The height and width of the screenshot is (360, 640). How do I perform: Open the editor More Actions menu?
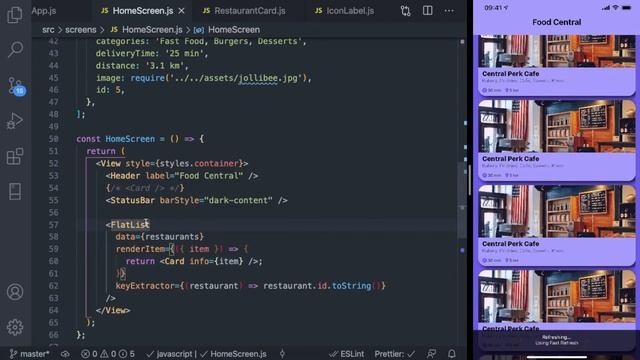click(x=449, y=11)
